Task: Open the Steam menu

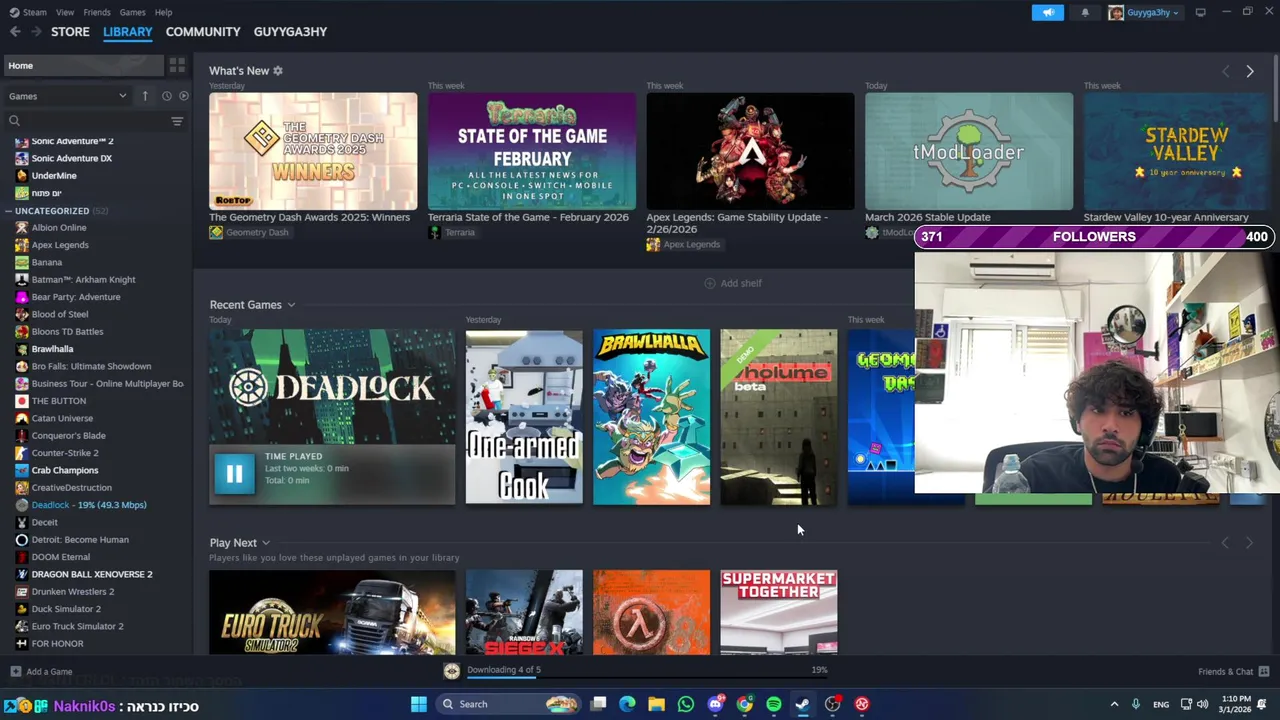Action: (28, 12)
